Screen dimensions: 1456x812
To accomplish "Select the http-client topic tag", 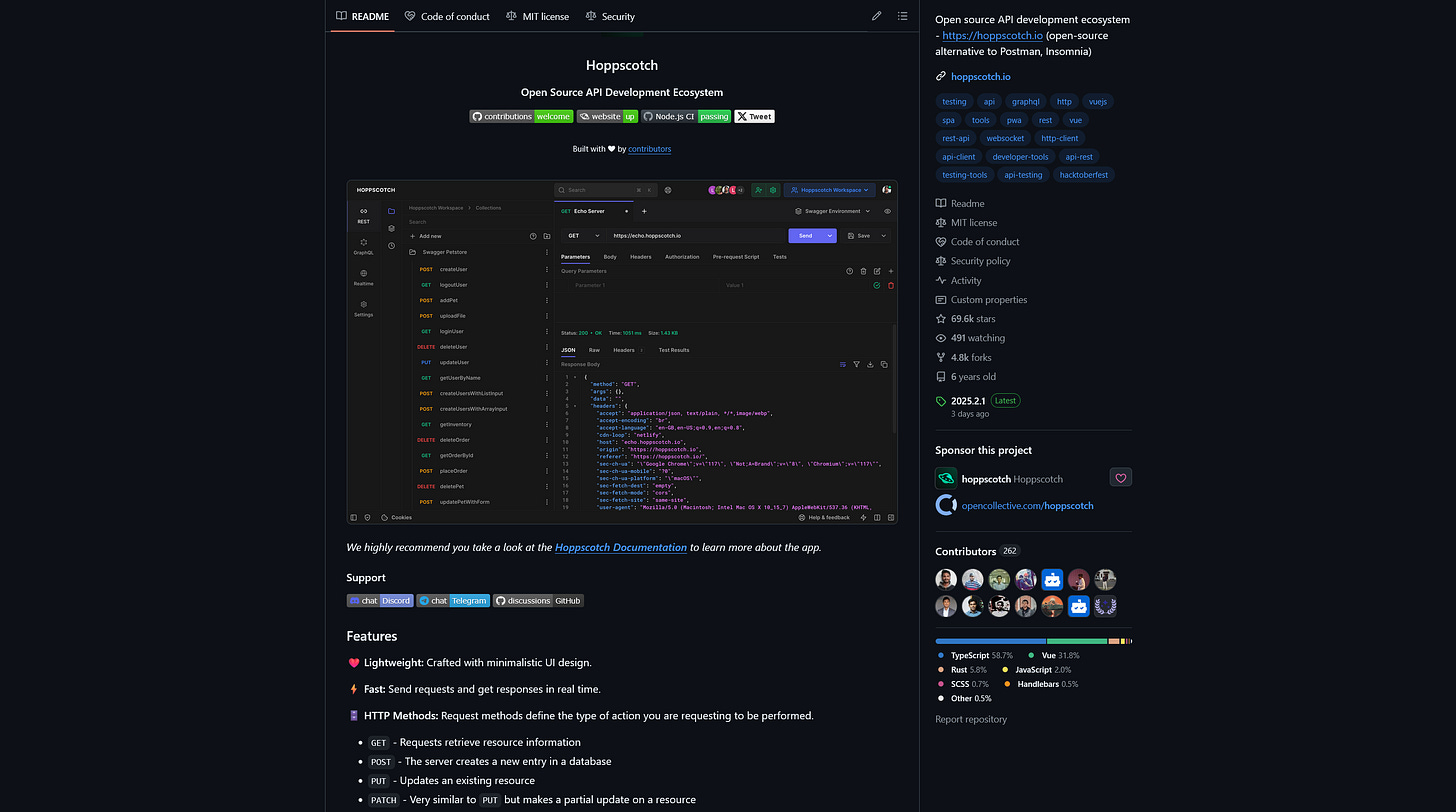I will 1060,138.
